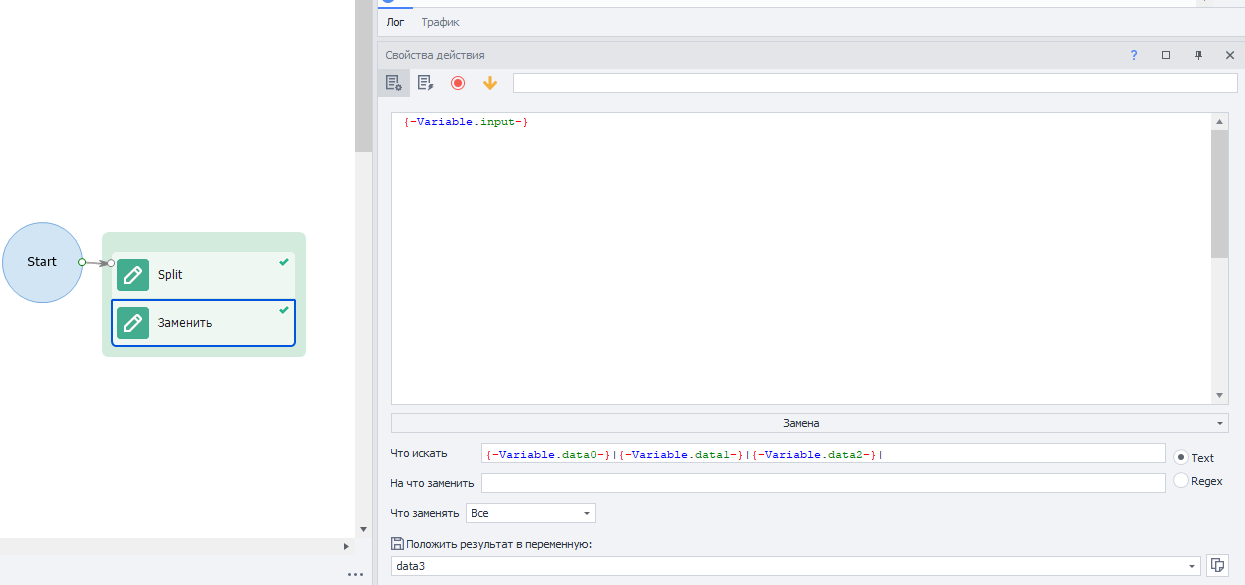The height and width of the screenshot is (585, 1245).
Task: Click the Start node on the canvas
Action: click(x=42, y=262)
